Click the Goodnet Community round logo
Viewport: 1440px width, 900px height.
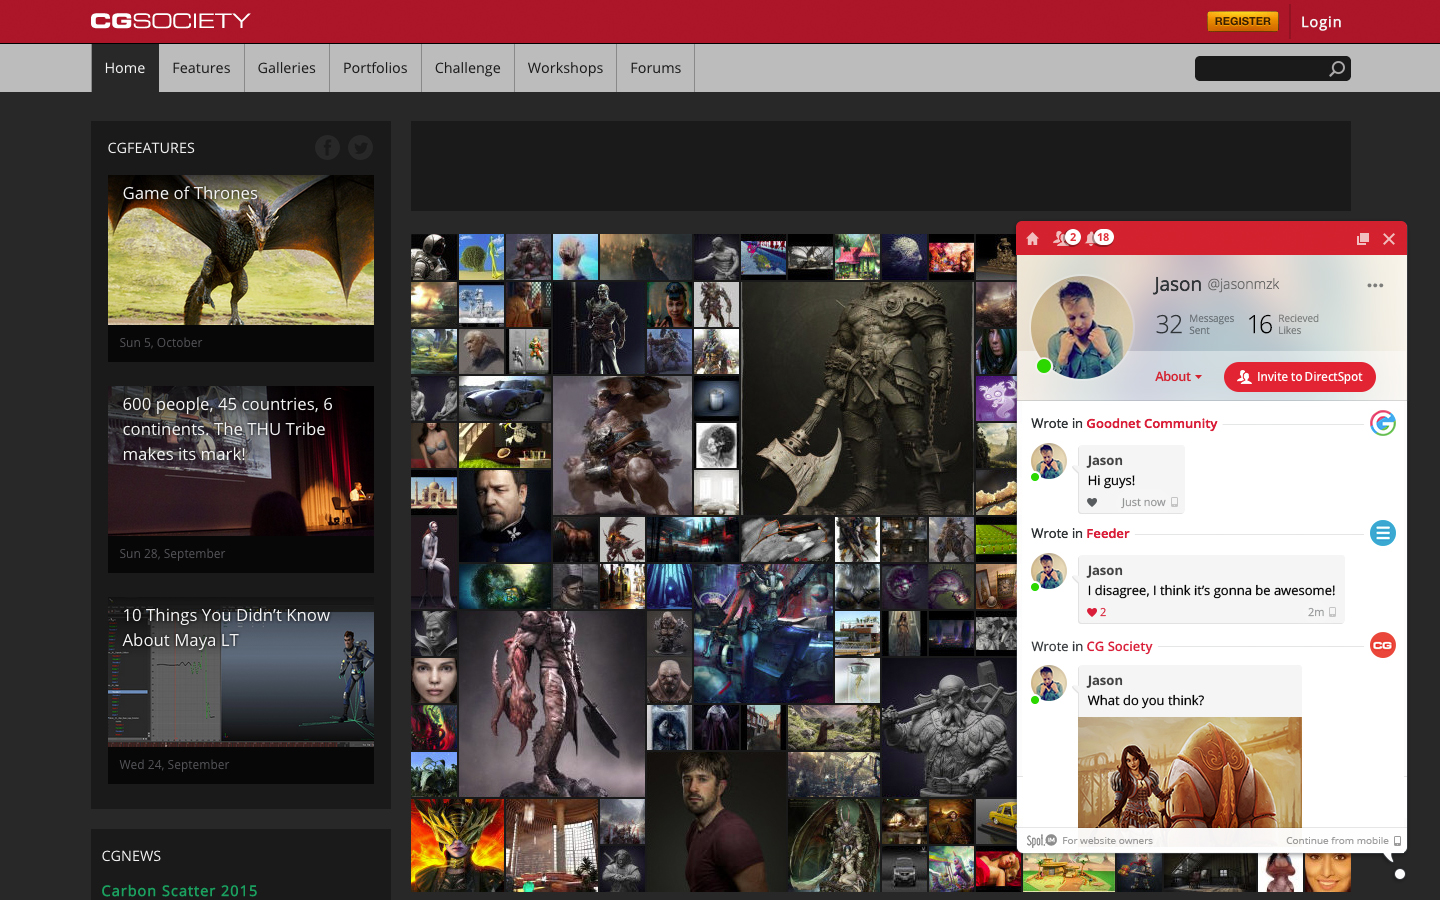1382,424
